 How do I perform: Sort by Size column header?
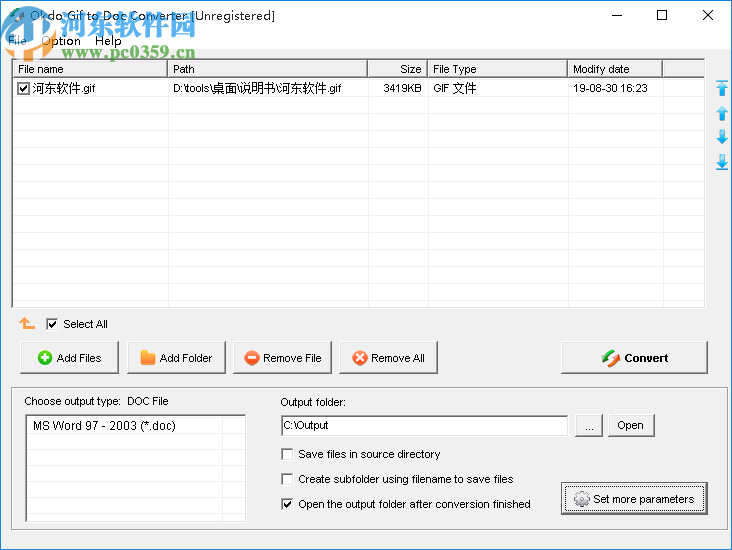point(398,69)
